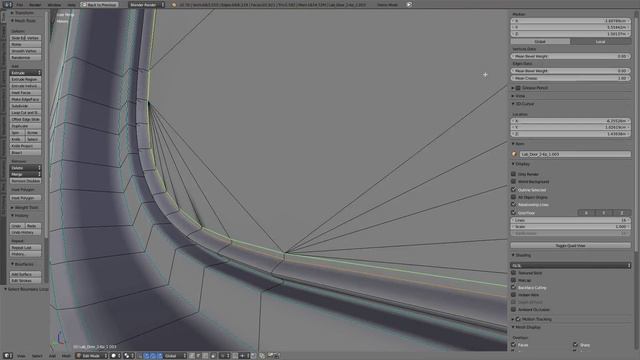
Task: Open the Help menu
Action: [71, 4]
